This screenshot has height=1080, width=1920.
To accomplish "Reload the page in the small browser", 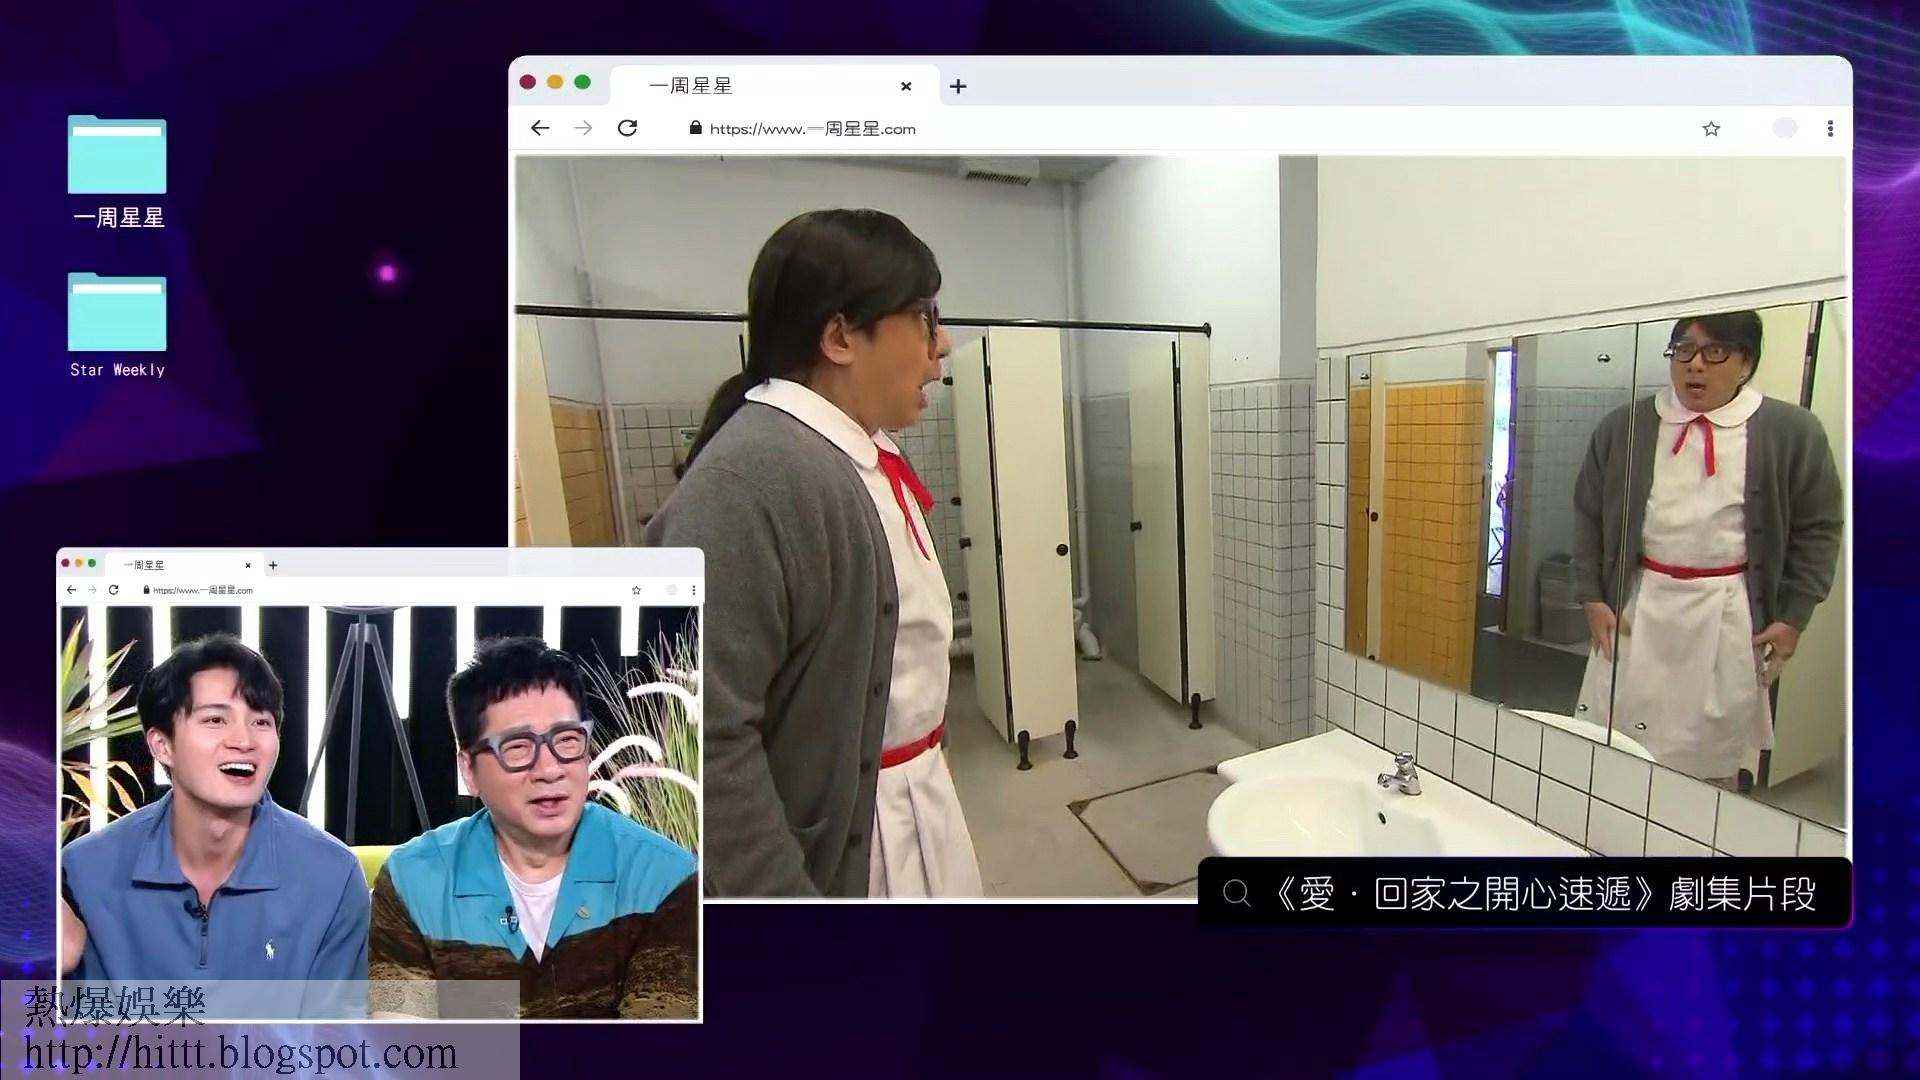I will 114,590.
